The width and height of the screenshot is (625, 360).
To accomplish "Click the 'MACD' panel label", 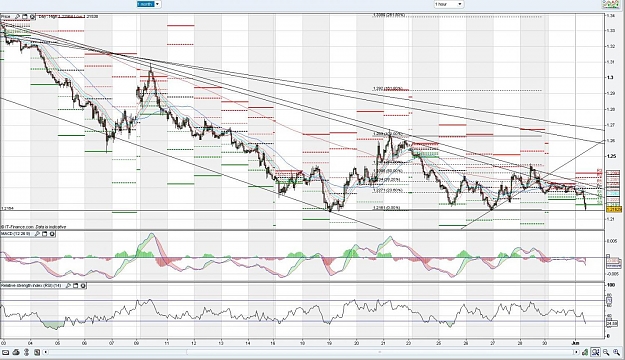I will coord(16,234).
